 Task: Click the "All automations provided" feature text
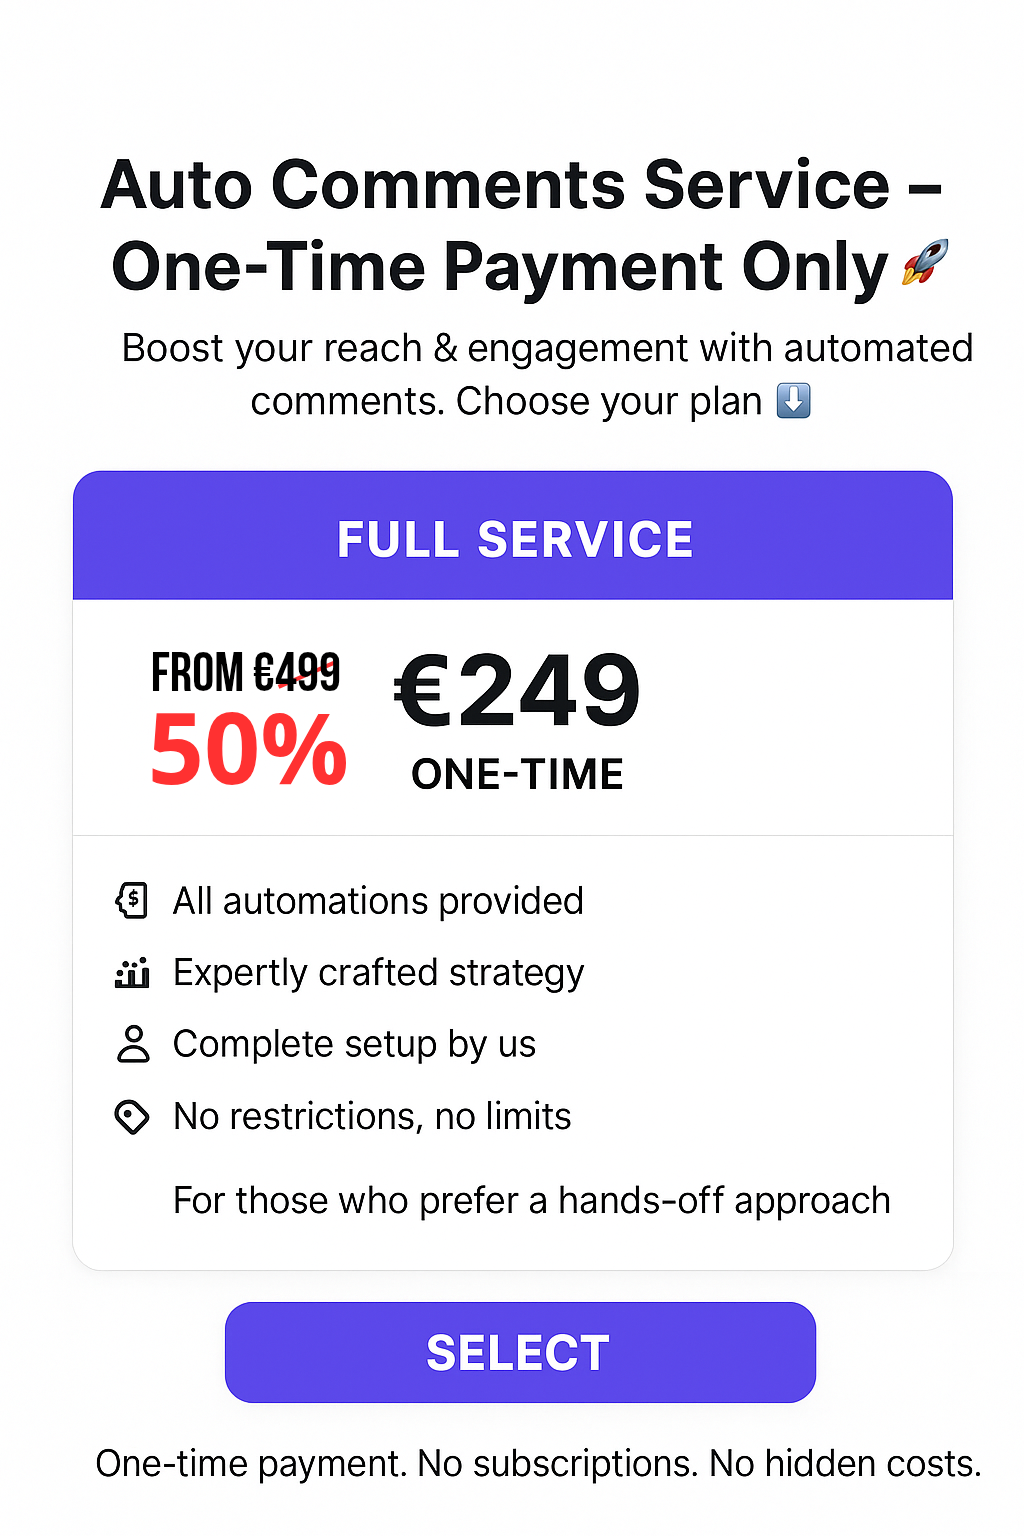click(378, 901)
